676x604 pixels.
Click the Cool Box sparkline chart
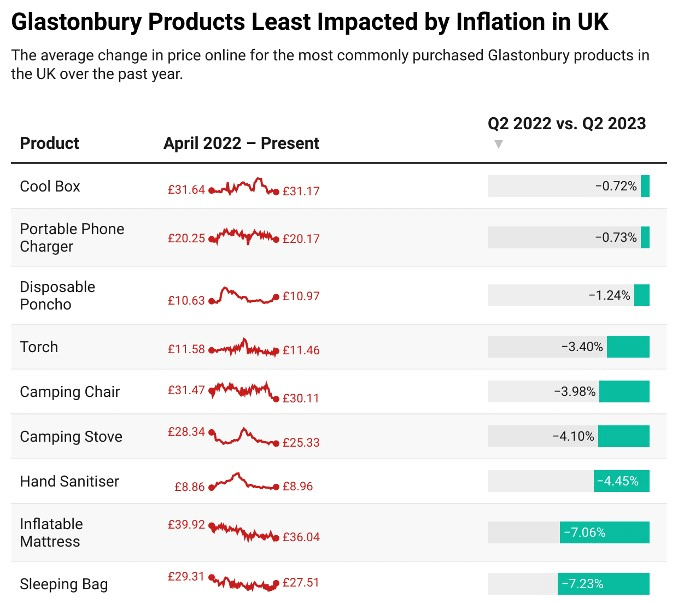point(244,187)
